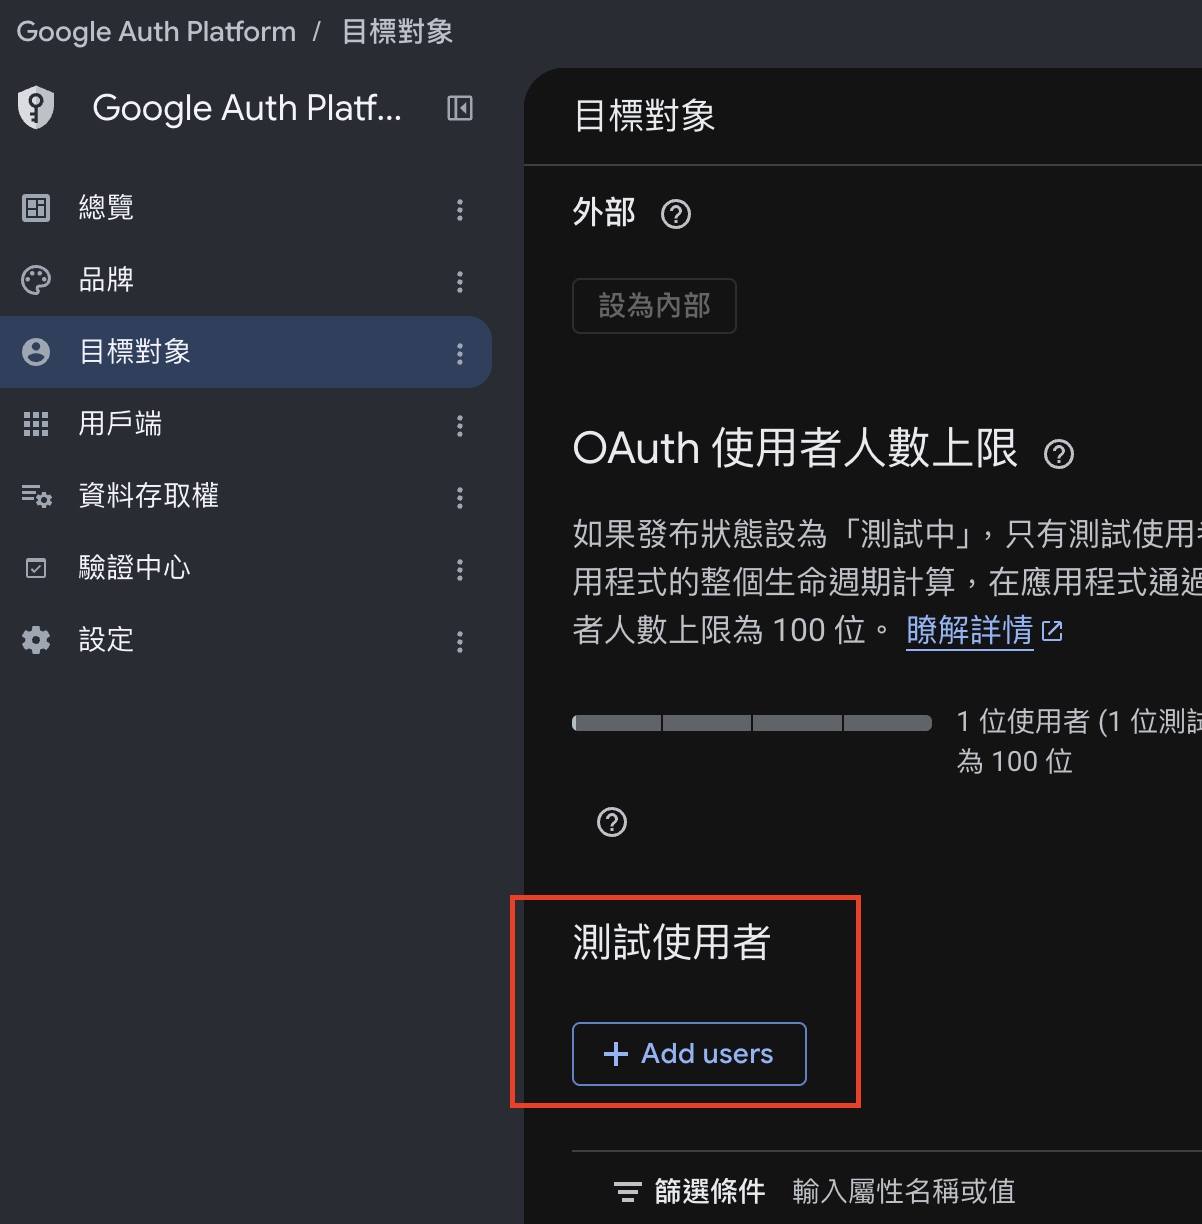Click the 篩選條件 filter icon
Screen dimensions: 1202x1224
628,1192
